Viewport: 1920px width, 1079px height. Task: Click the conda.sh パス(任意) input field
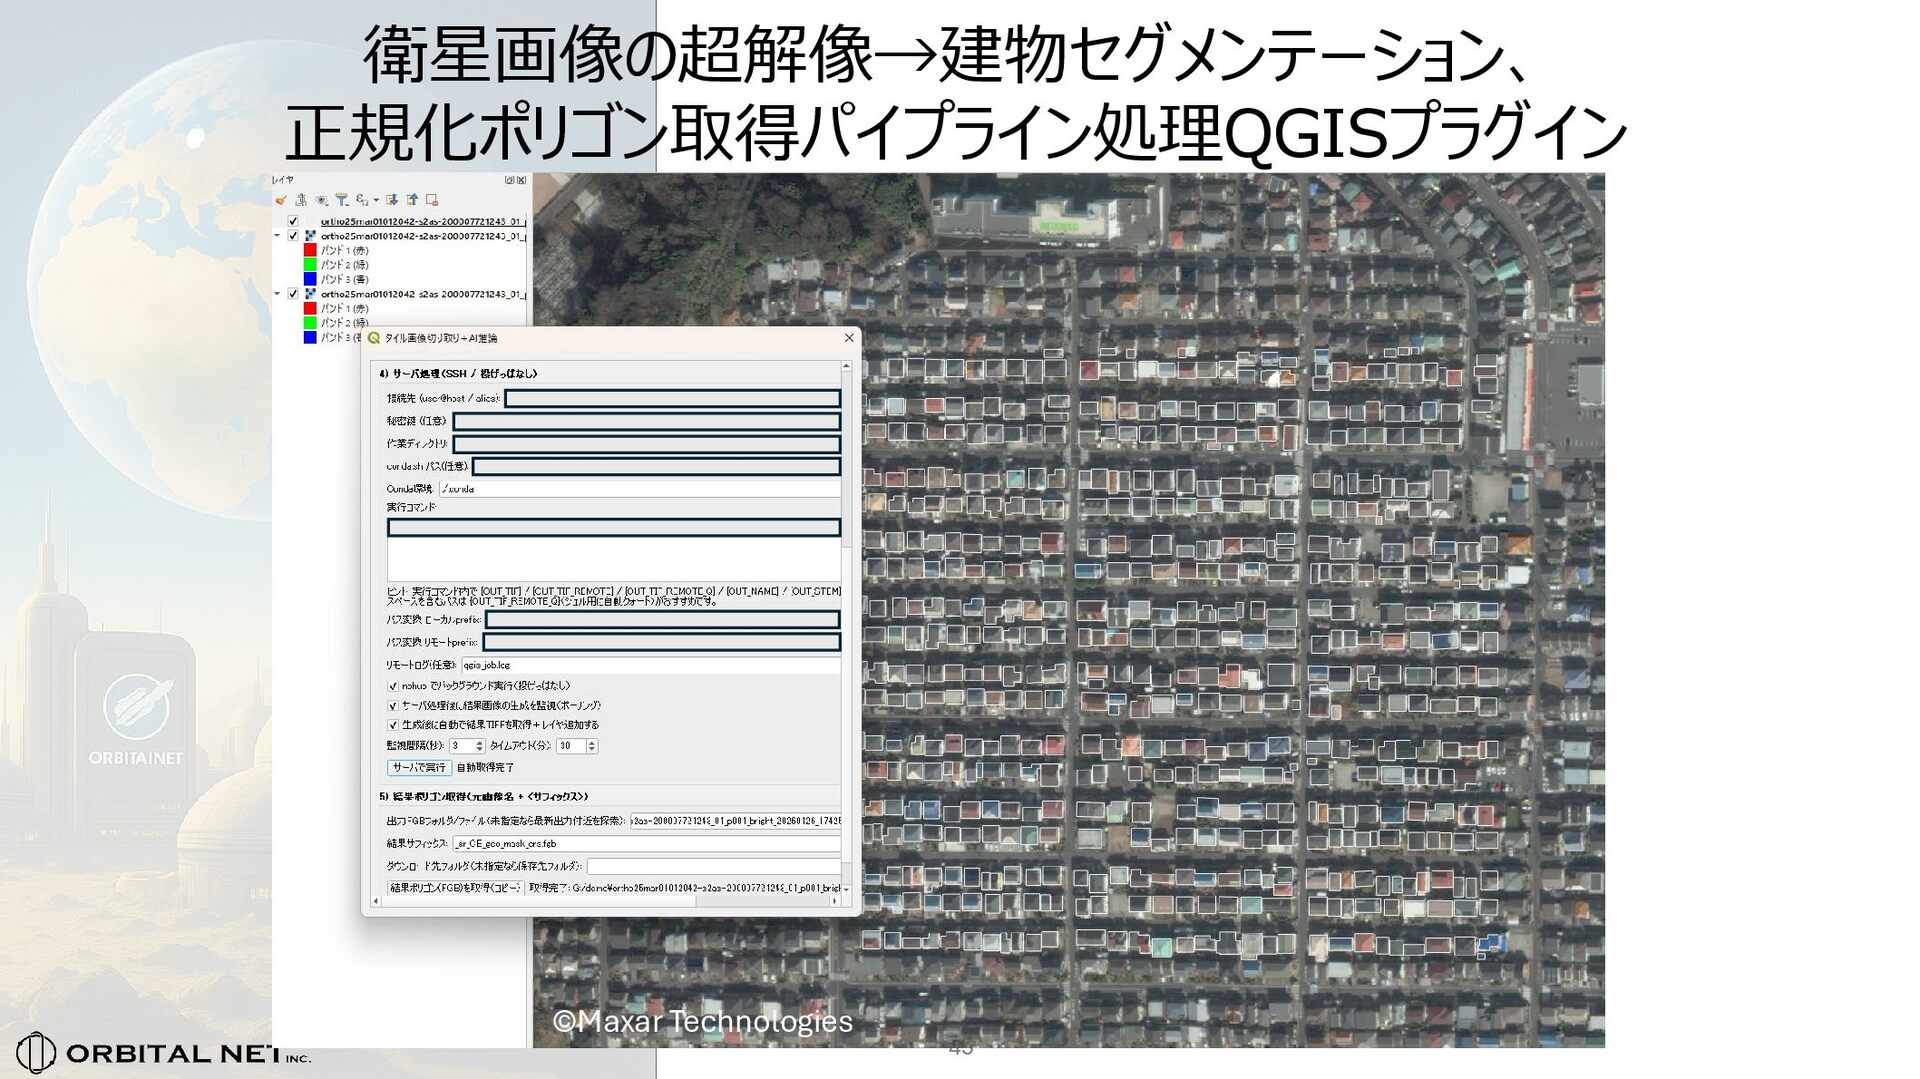click(x=656, y=466)
